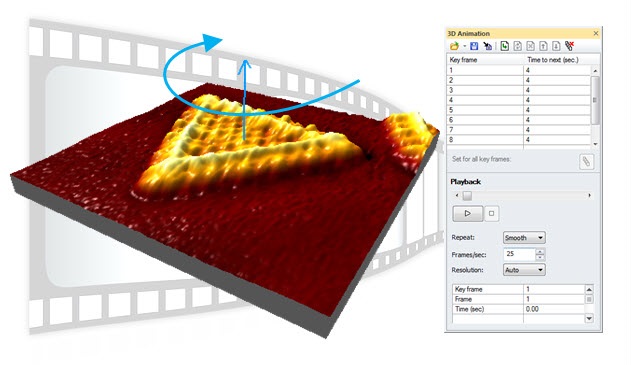Move key frame up with arrow icon
This screenshot has width=631, height=365.
coord(543,46)
